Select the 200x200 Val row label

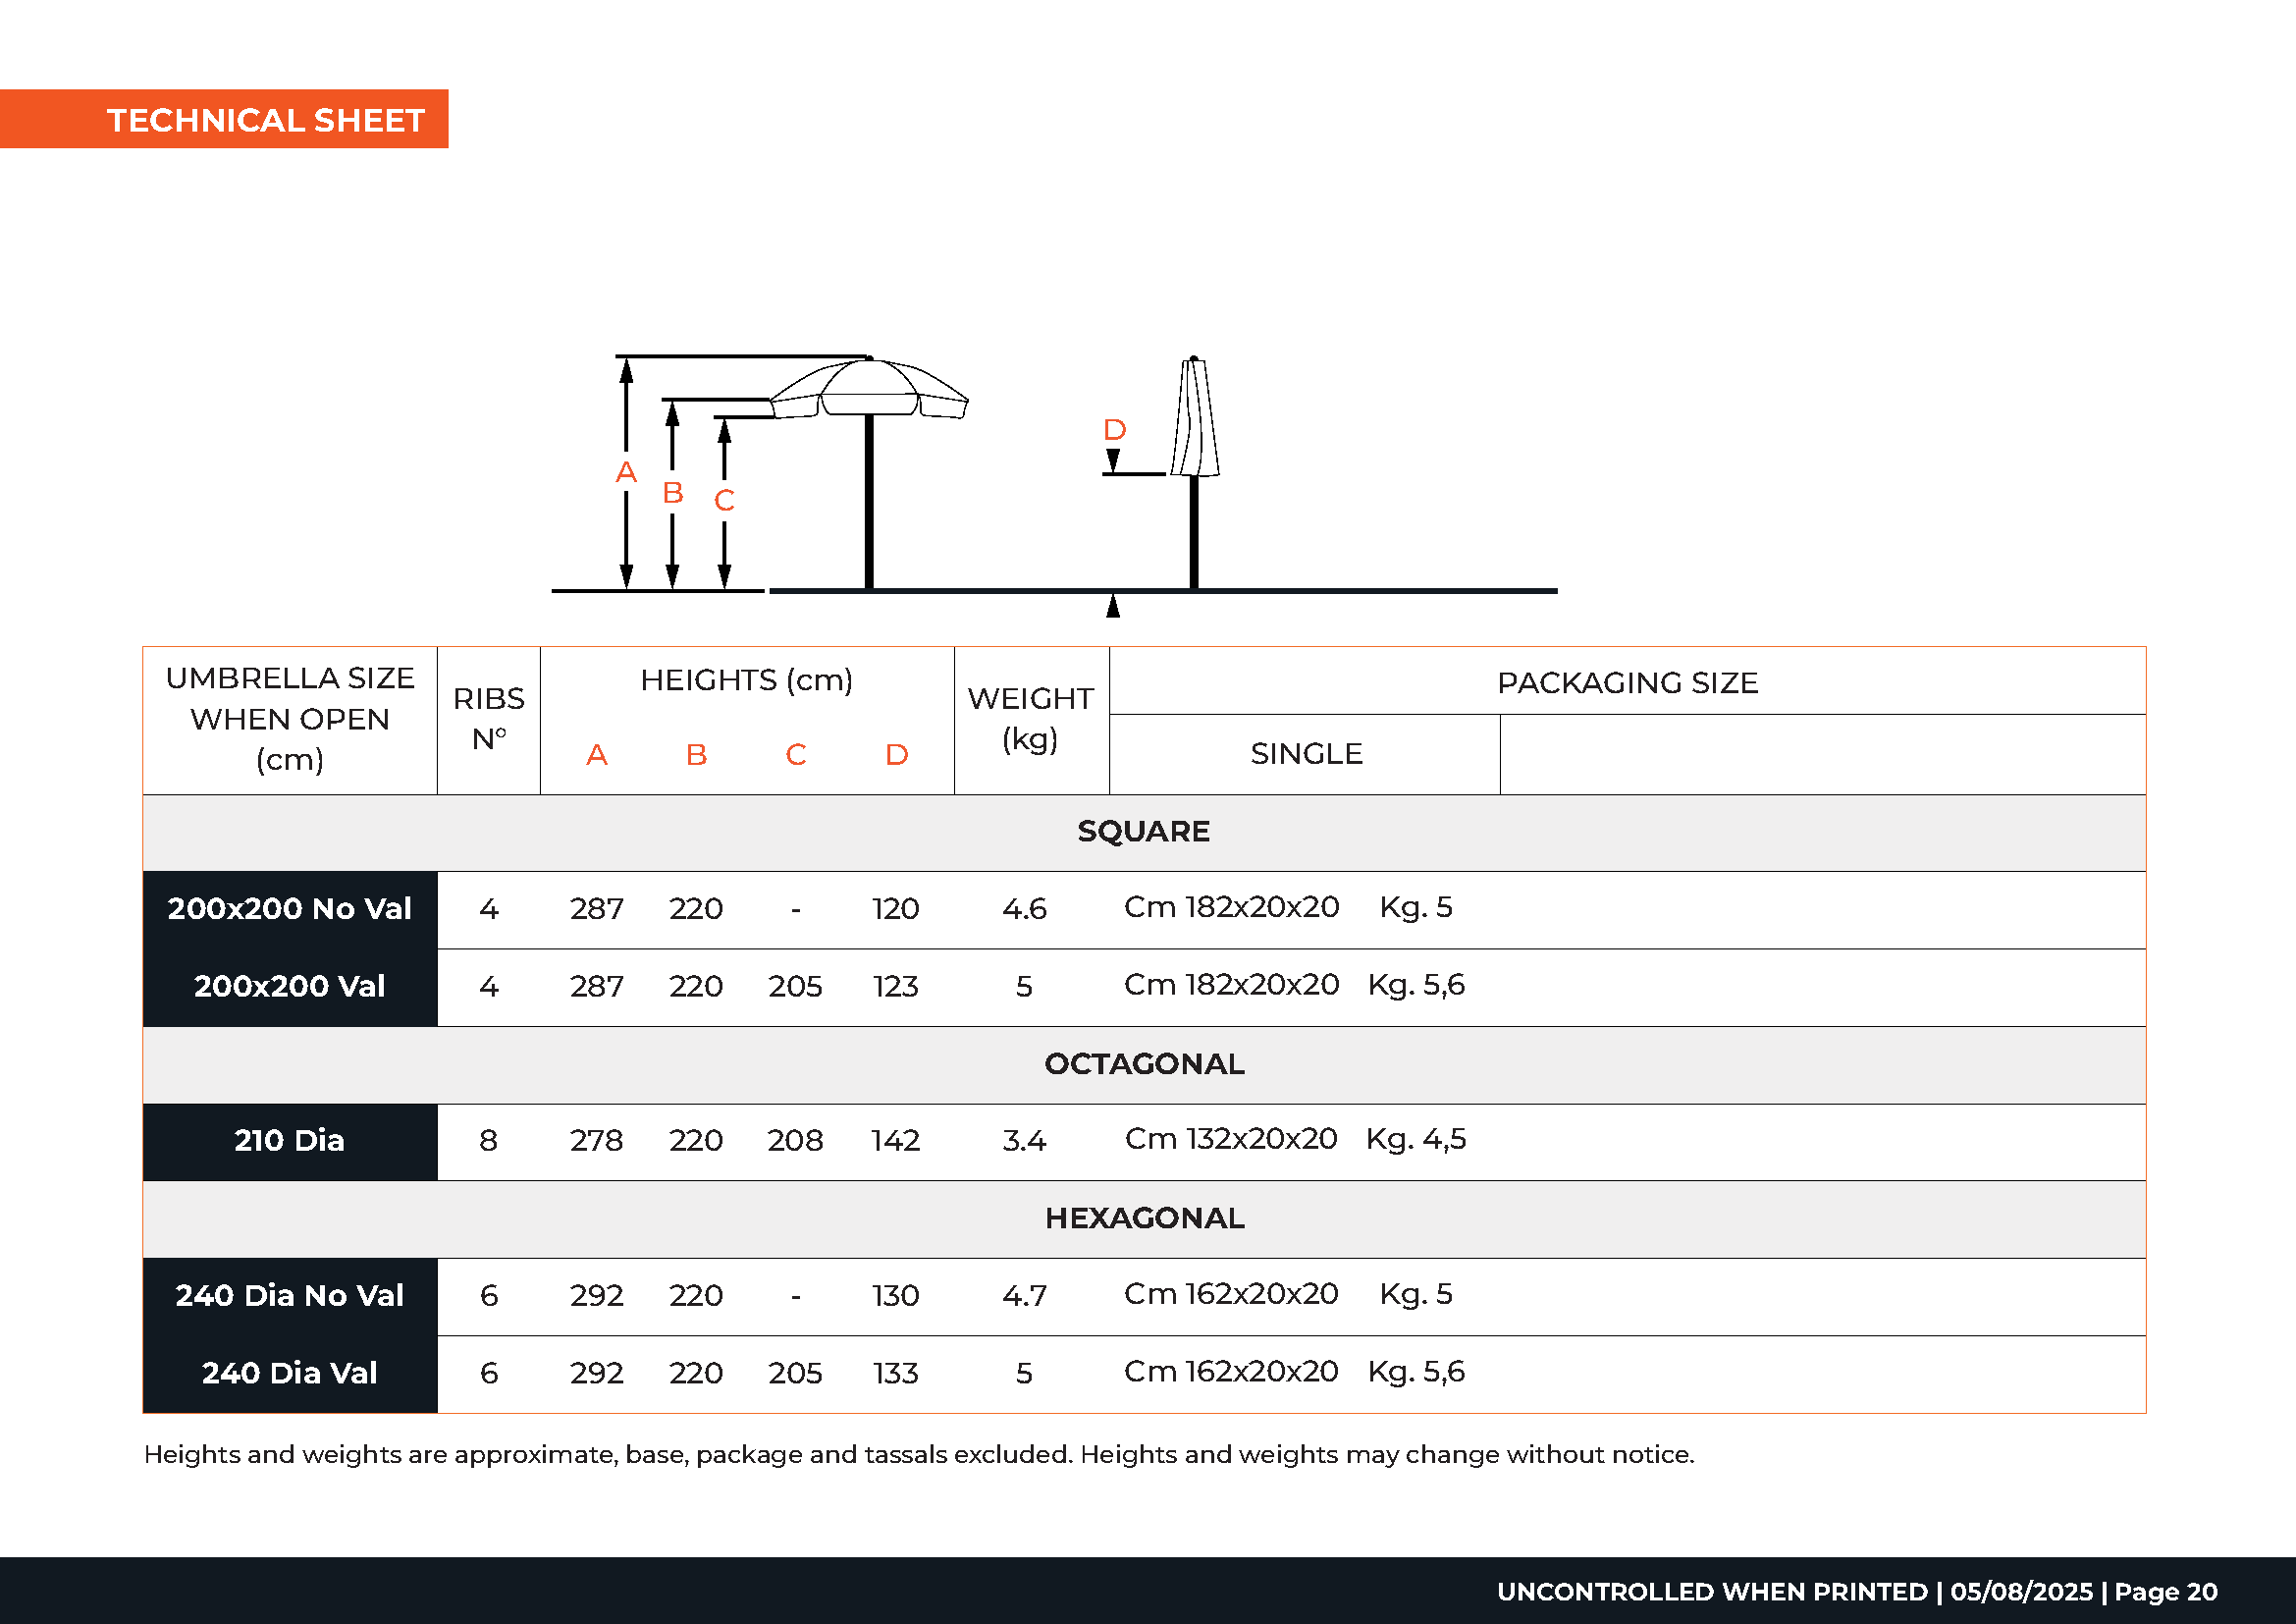[290, 986]
